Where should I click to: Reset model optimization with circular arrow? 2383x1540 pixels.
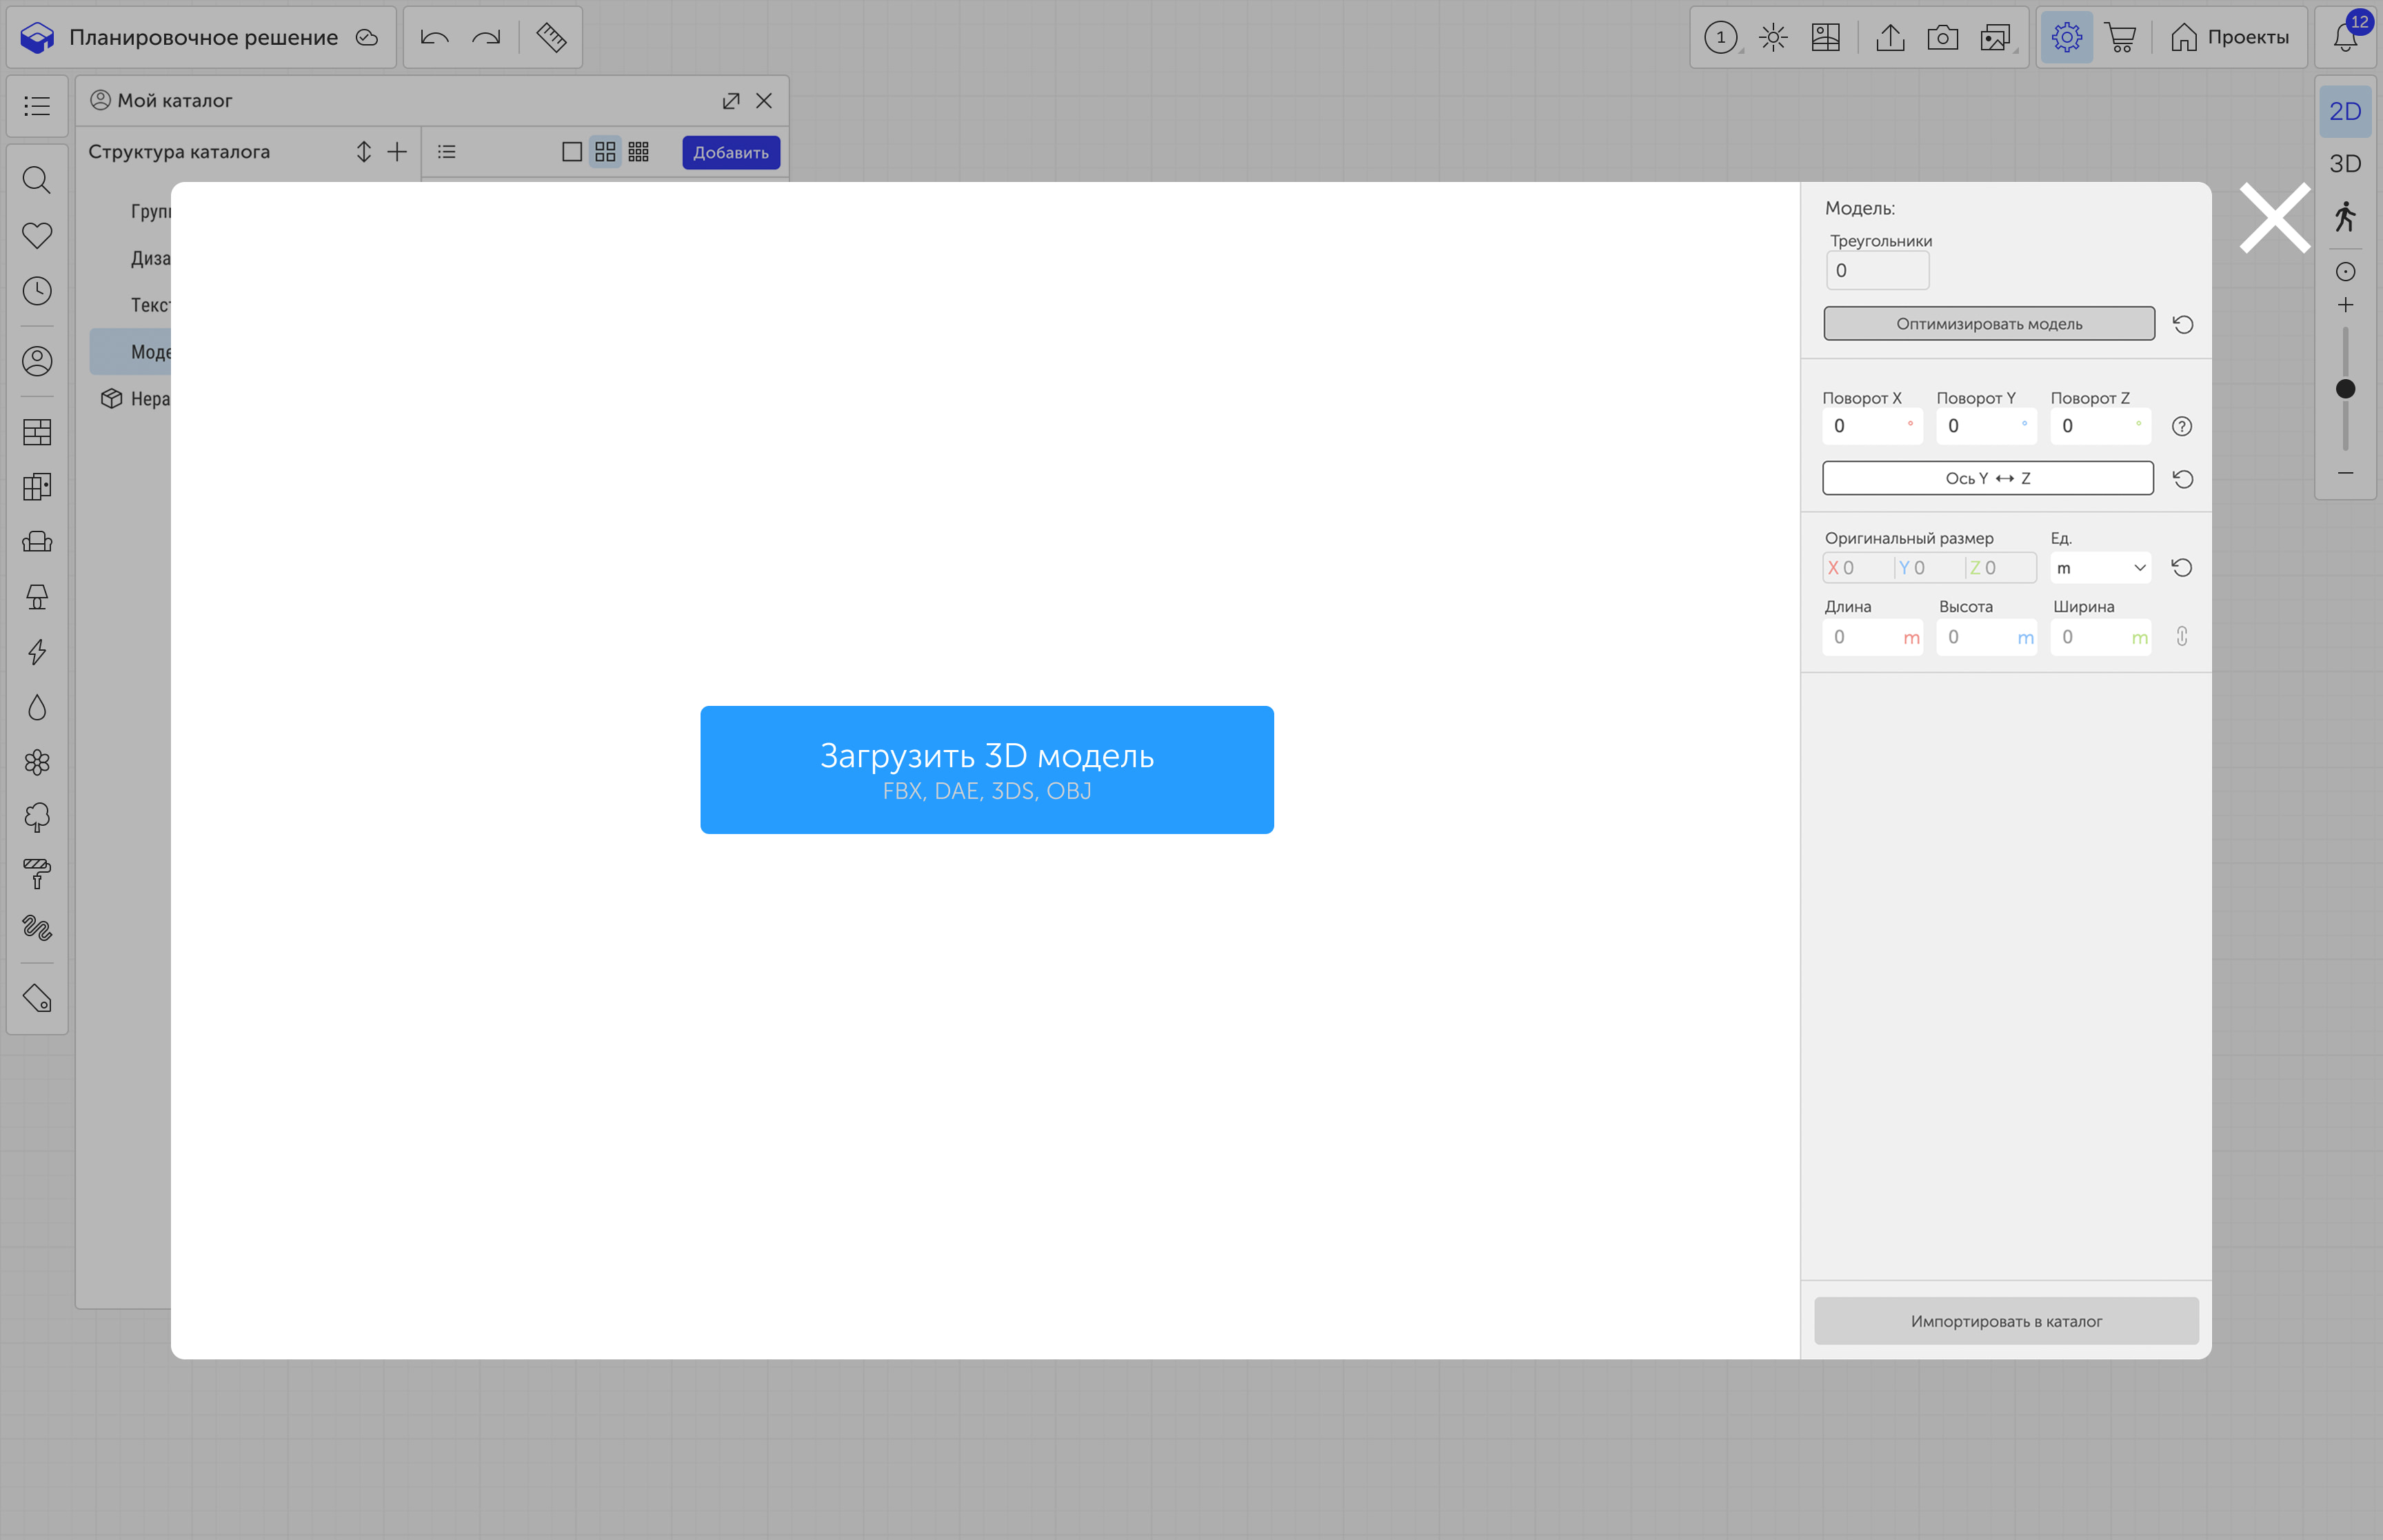point(2182,325)
